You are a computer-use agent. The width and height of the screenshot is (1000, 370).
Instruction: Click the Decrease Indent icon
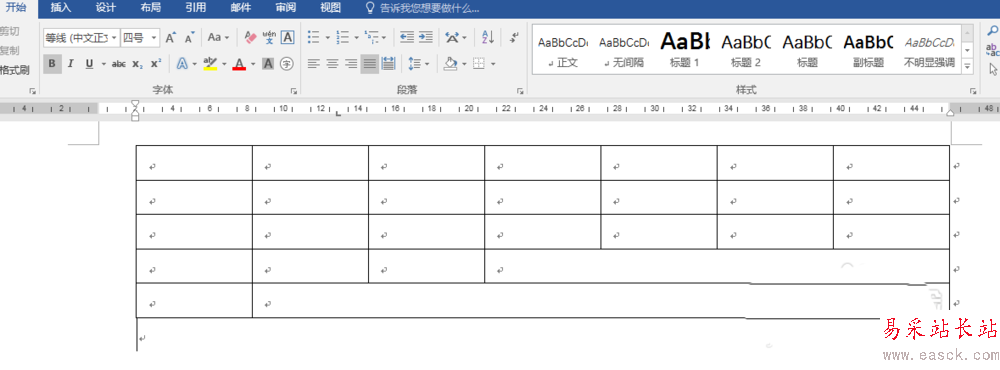tap(407, 38)
